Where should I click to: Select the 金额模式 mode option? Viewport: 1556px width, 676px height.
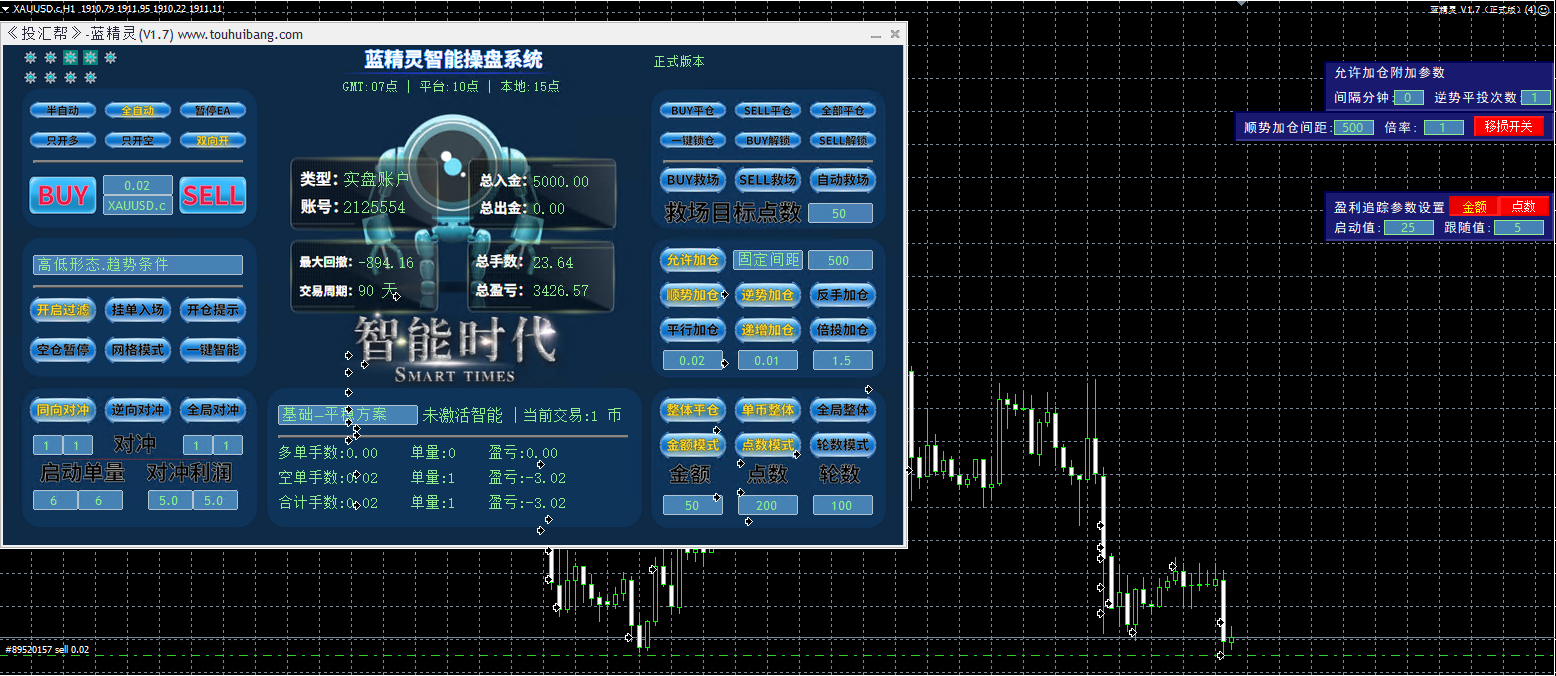692,445
